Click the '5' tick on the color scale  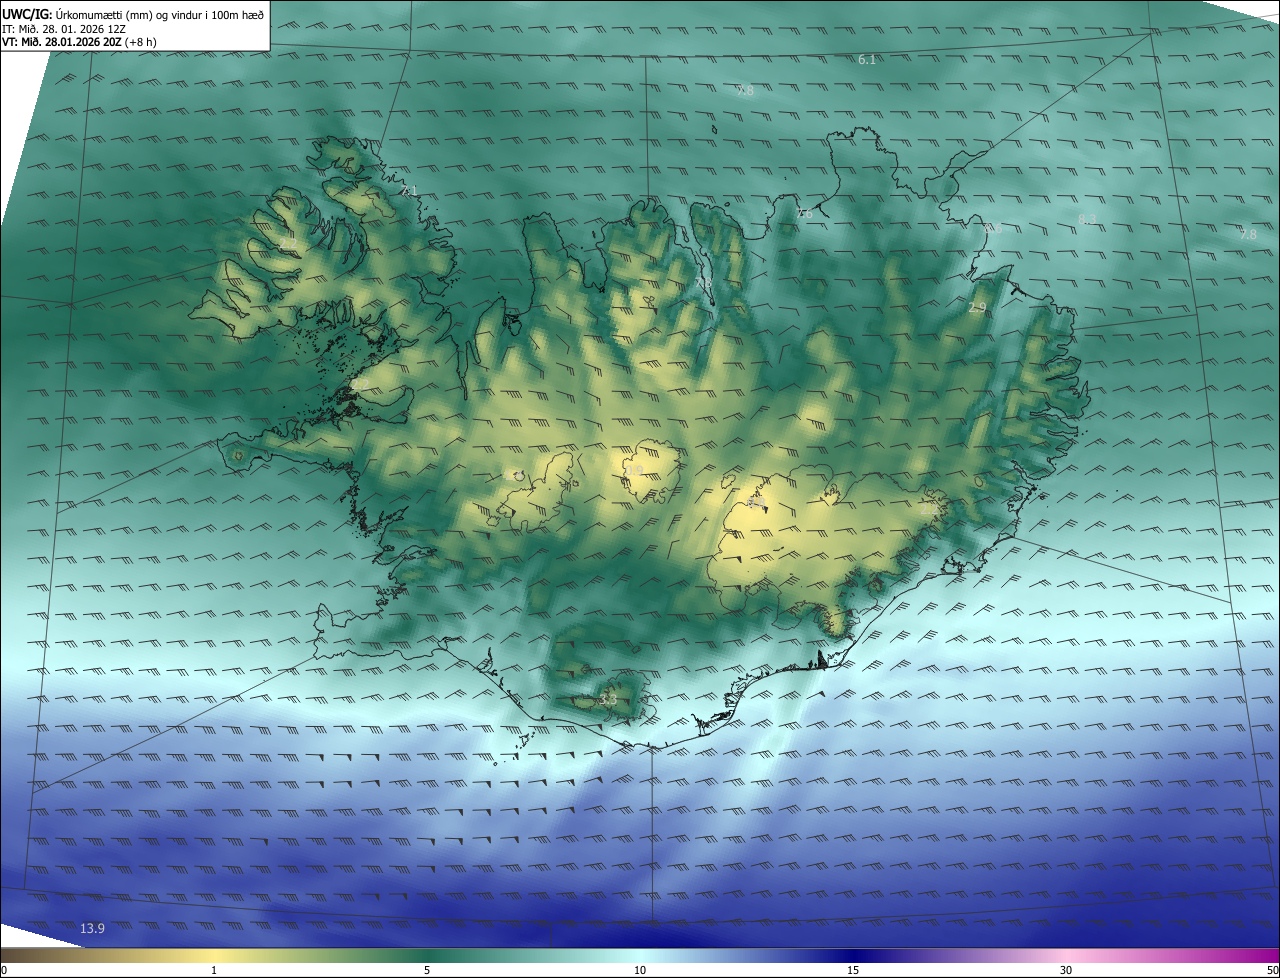click(x=427, y=970)
